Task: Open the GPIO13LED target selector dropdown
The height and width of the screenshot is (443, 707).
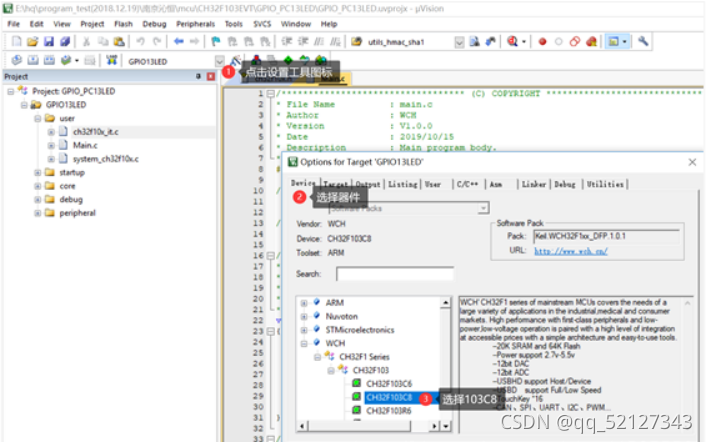Action: point(219,61)
